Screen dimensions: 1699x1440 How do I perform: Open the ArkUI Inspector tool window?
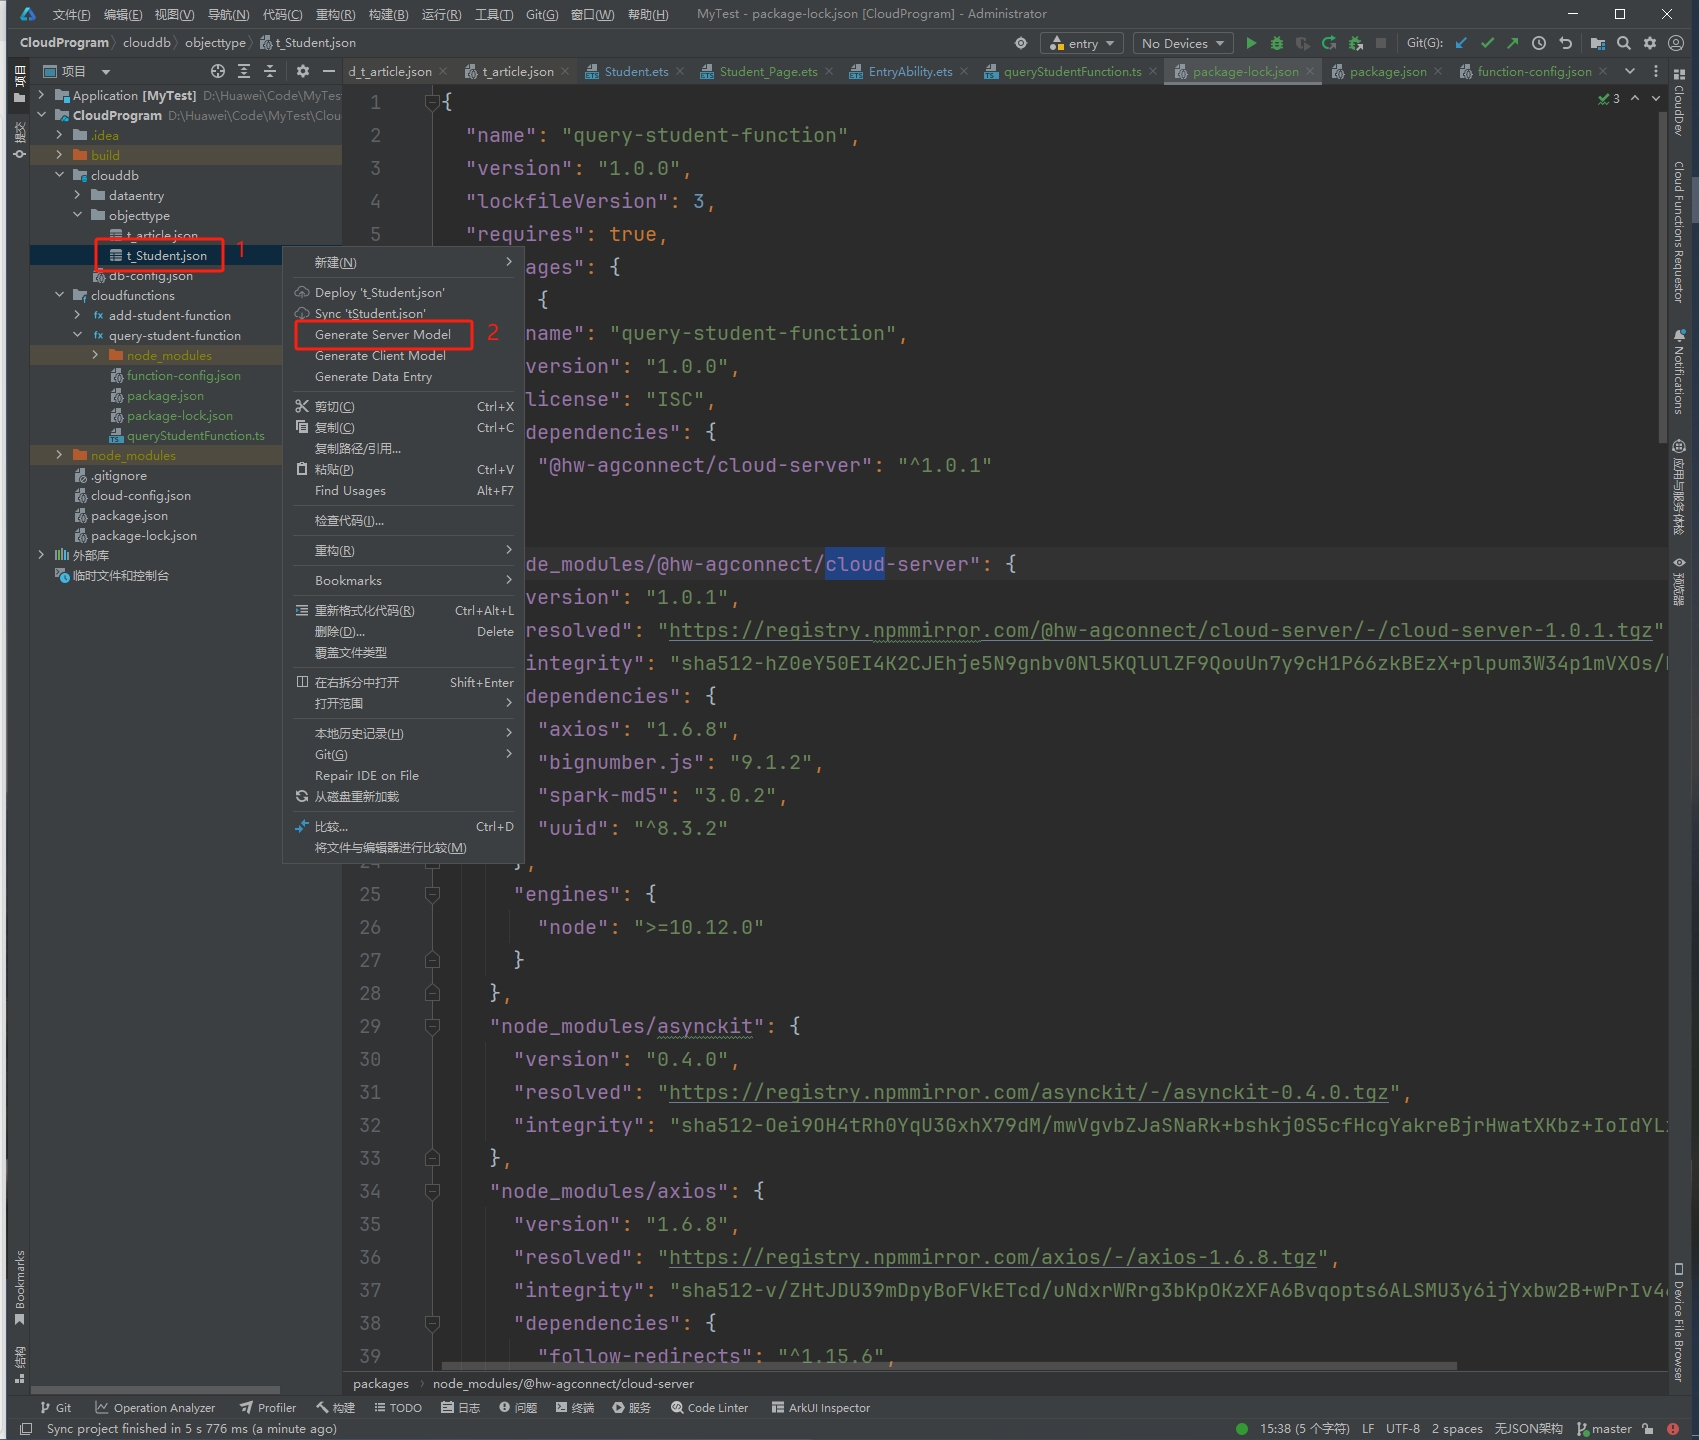coord(820,1407)
